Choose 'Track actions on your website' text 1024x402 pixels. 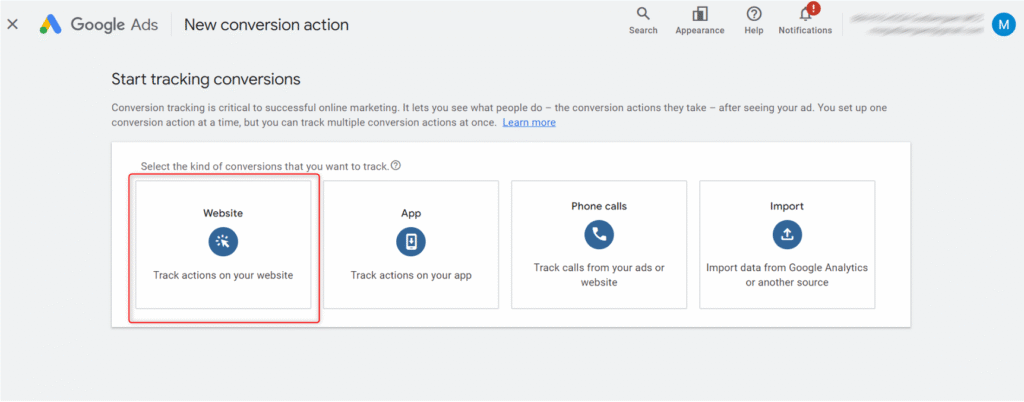click(223, 275)
